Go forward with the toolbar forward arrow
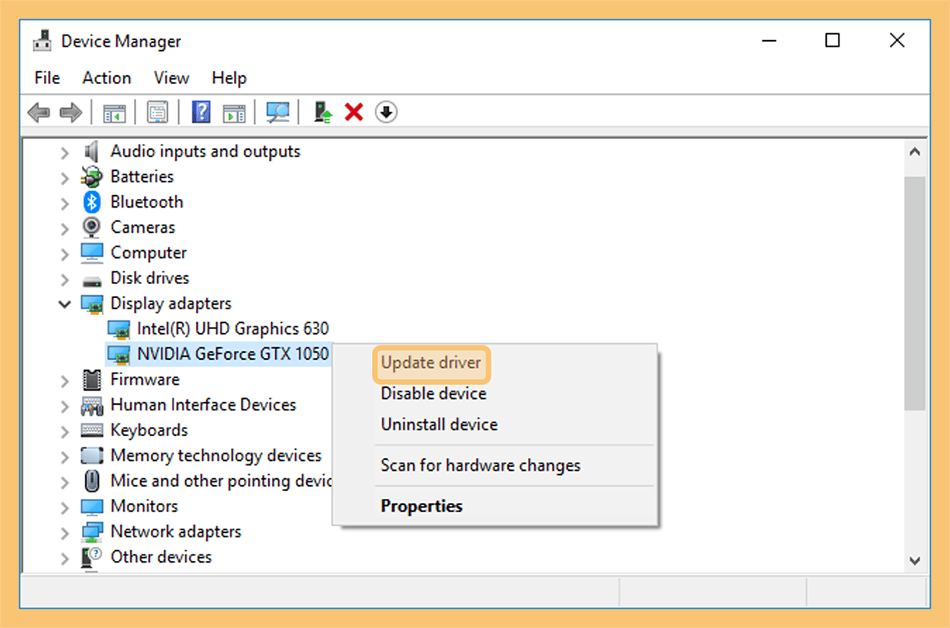 [71, 113]
